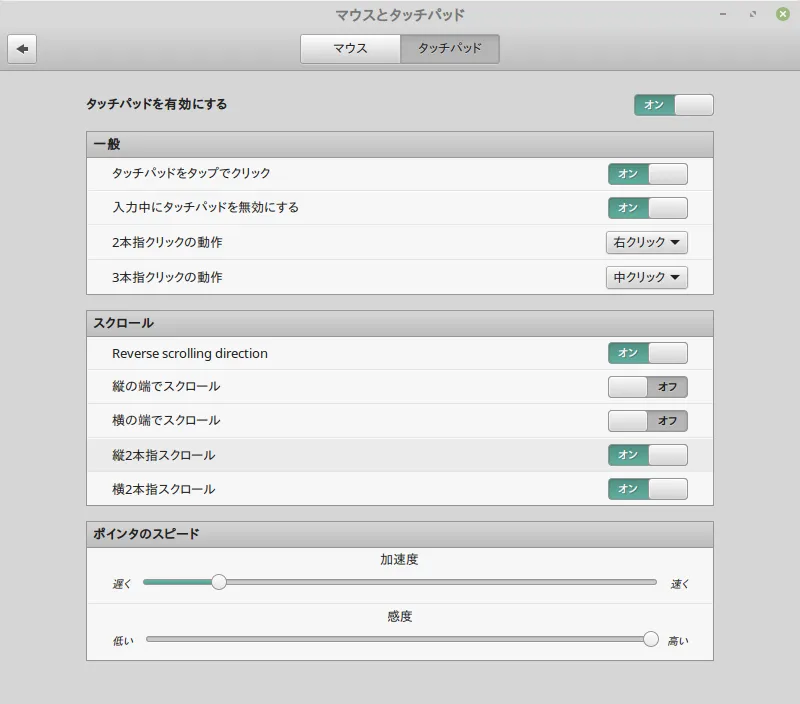The image size is (800, 704).
Task: Open the 2本指クリックの動作 dropdown showing 右クリック
Action: tap(646, 242)
